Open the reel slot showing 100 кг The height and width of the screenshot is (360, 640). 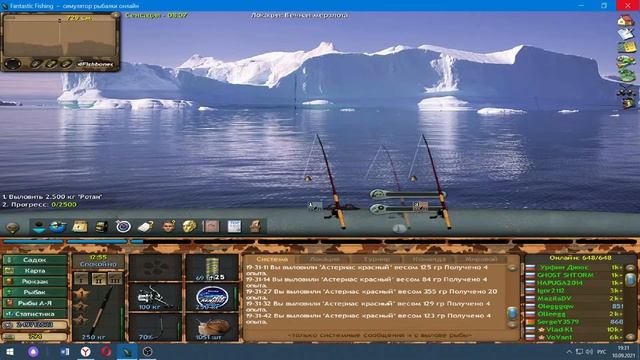(x=155, y=297)
